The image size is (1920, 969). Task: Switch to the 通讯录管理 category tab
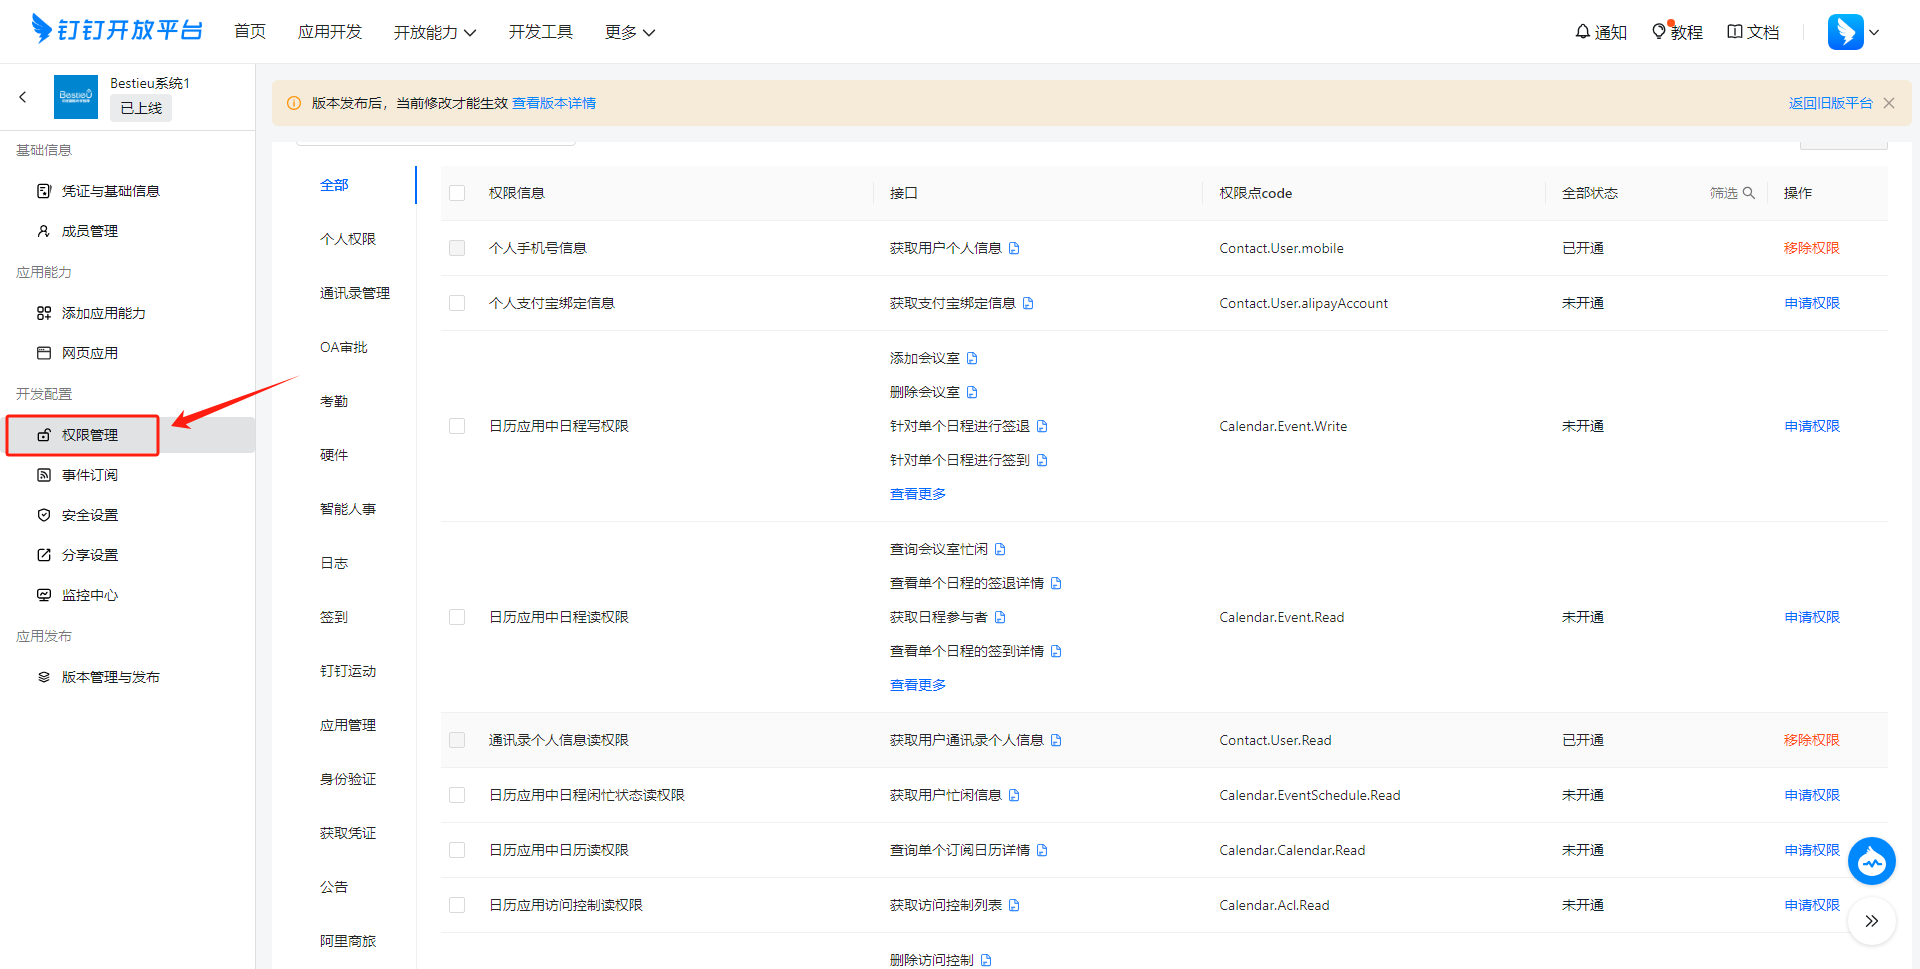[x=355, y=293]
